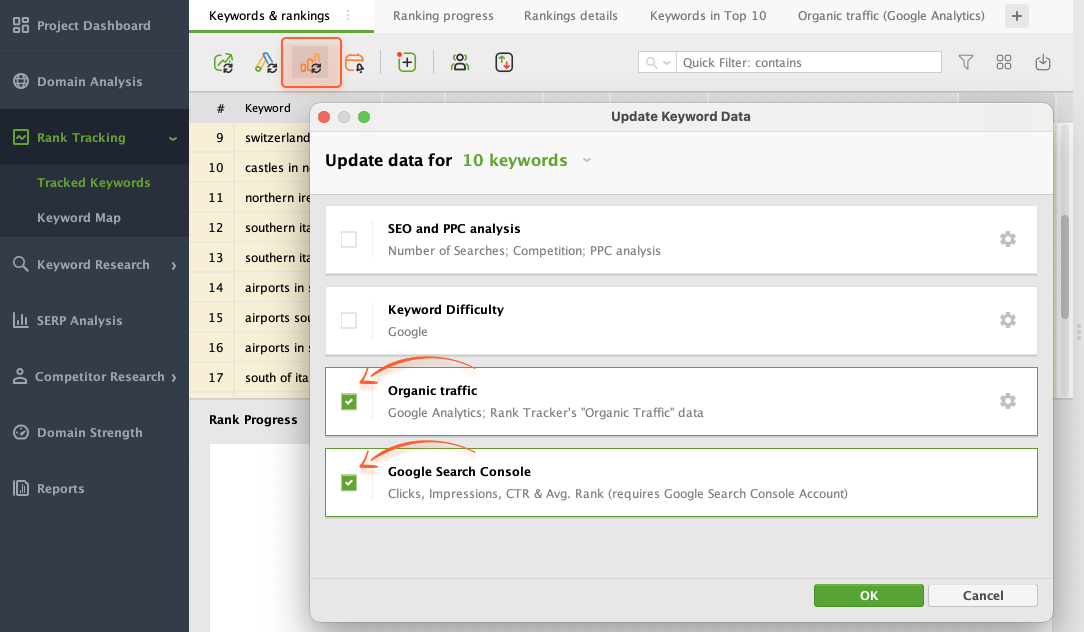
Task: Enable the SEO and PPC analysis checkbox
Action: pyautogui.click(x=349, y=239)
